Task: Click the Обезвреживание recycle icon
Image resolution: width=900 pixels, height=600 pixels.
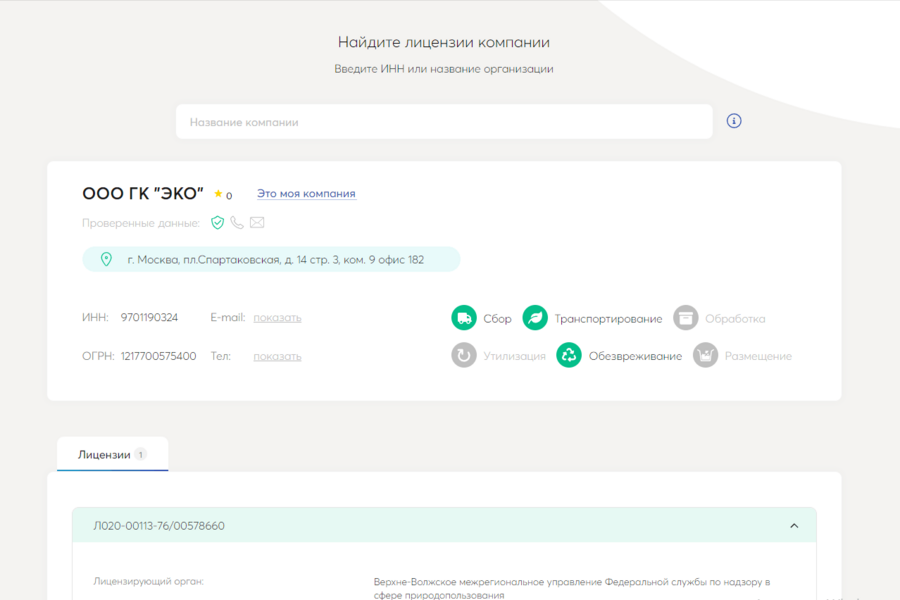Action: click(x=569, y=355)
